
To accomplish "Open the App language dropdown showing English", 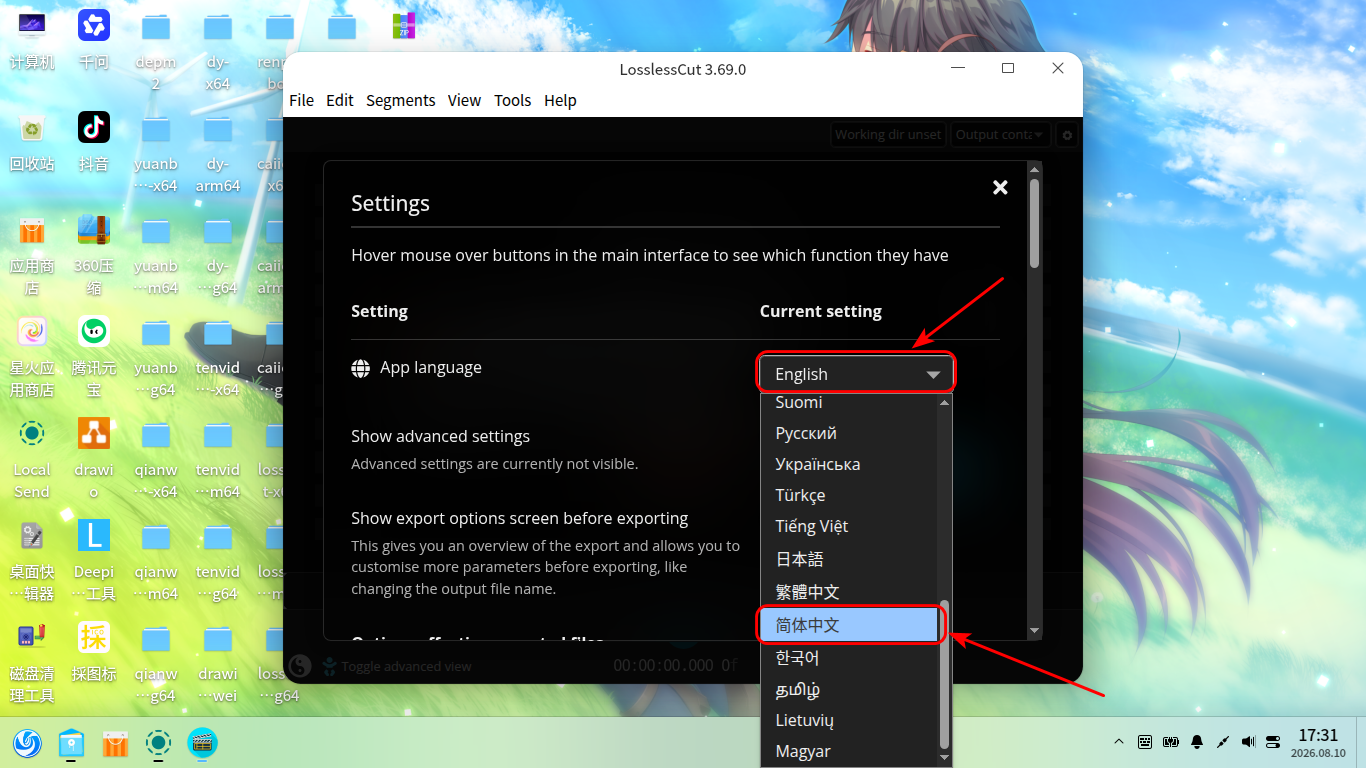I will click(x=856, y=374).
